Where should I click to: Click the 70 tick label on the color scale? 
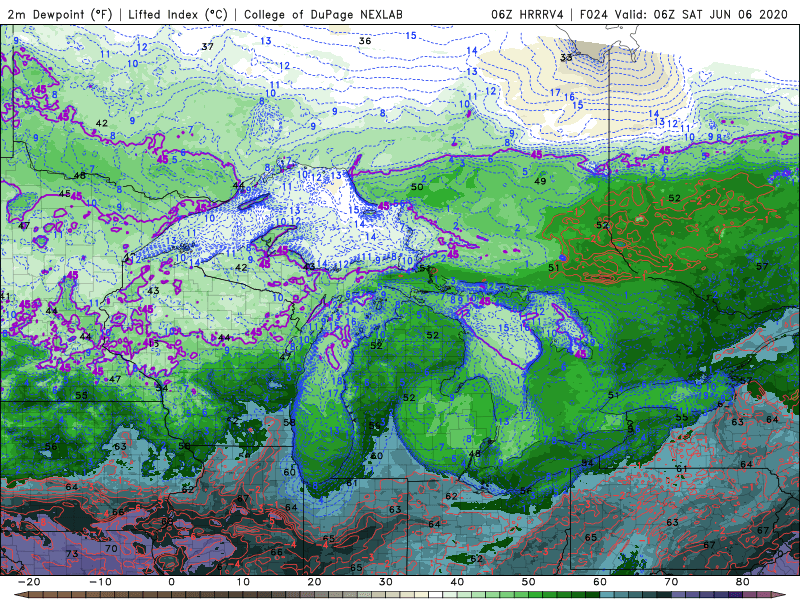tap(671, 582)
